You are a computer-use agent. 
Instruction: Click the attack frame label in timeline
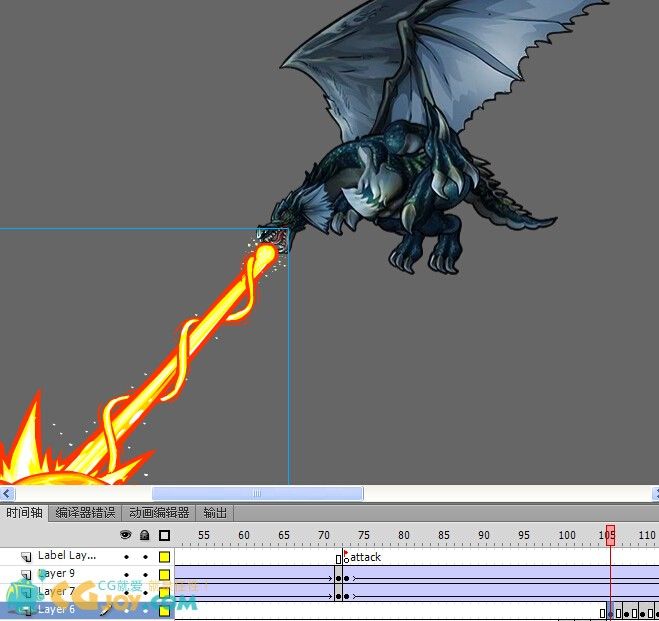[365, 558]
